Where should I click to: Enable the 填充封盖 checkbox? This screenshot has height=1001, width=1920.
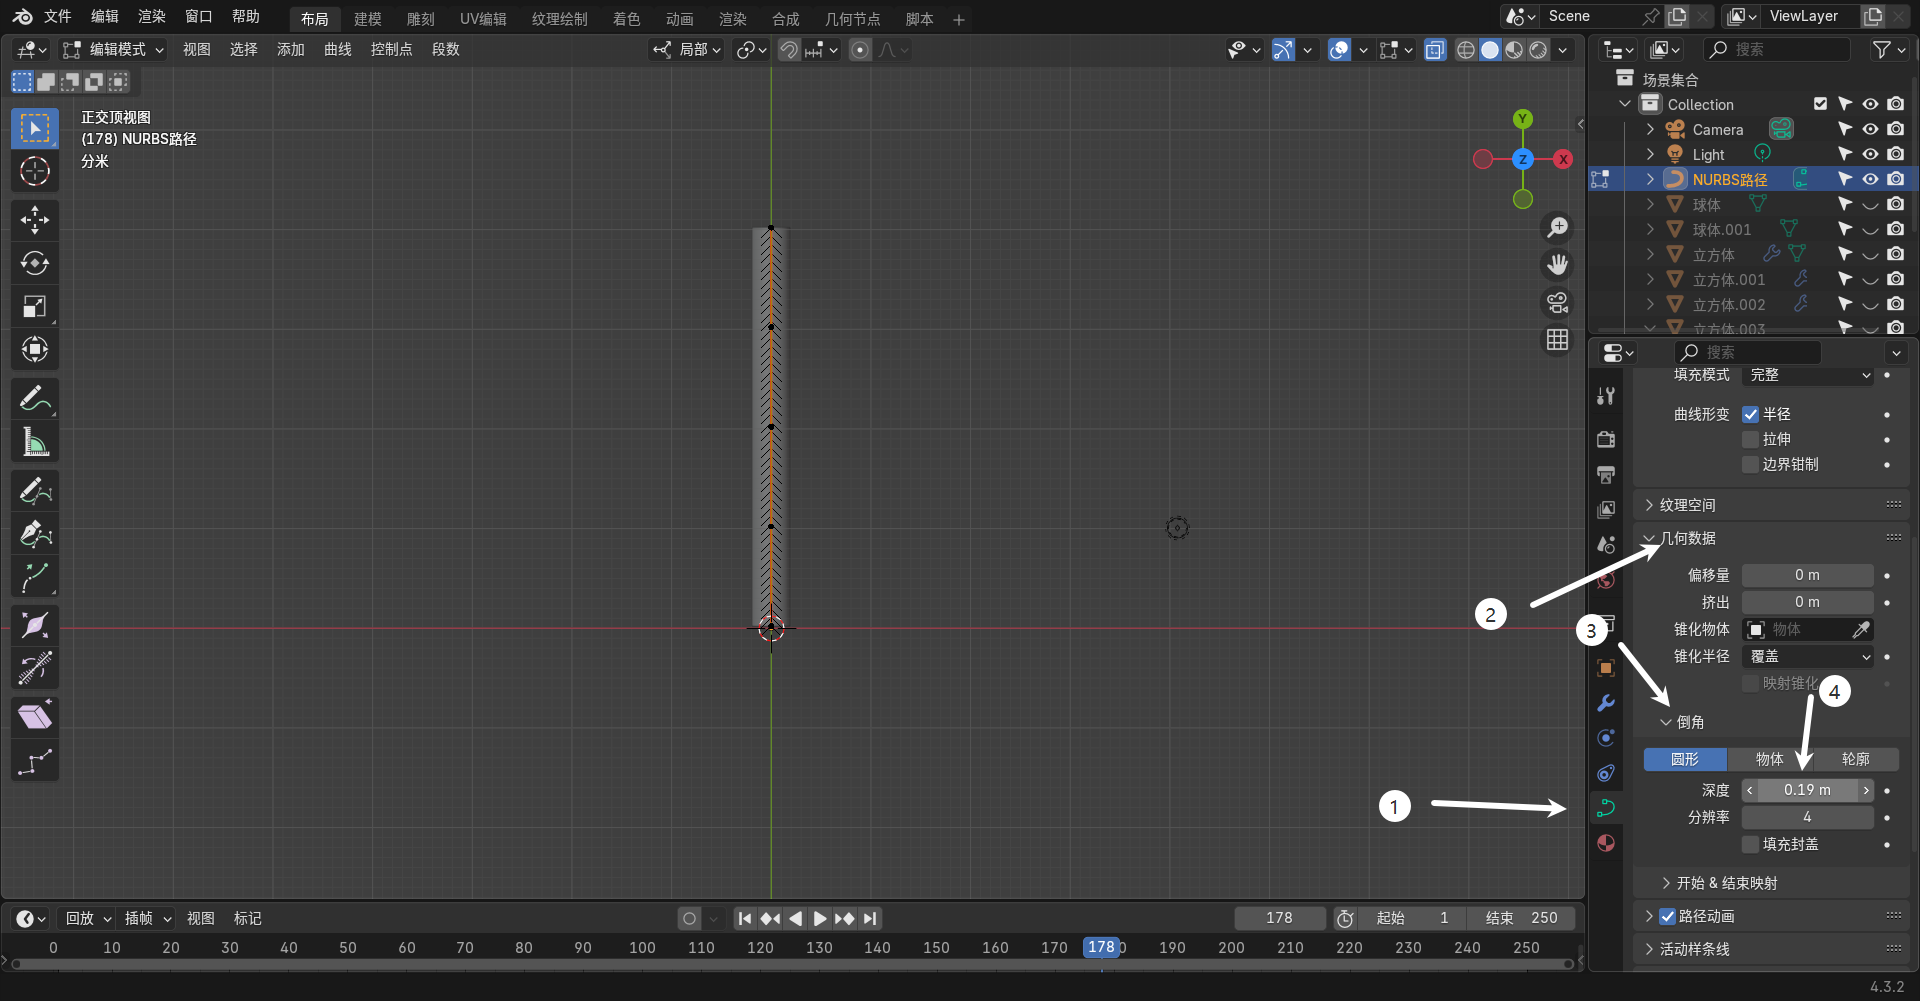(x=1750, y=845)
